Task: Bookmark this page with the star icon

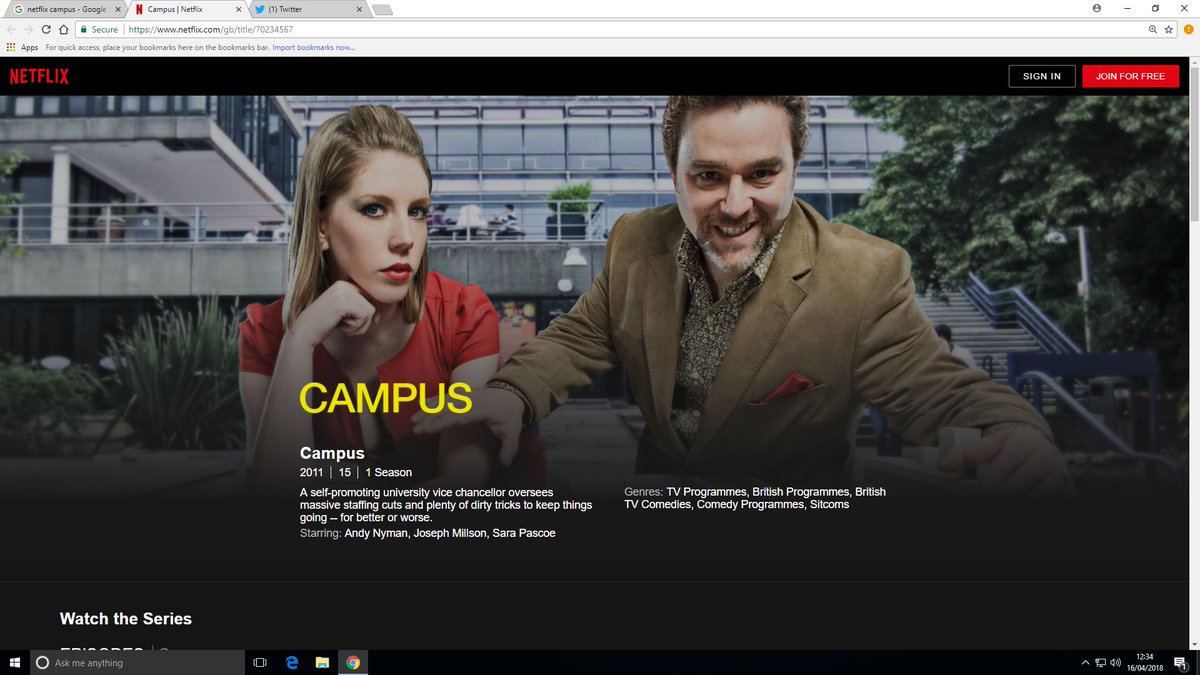Action: point(1168,29)
